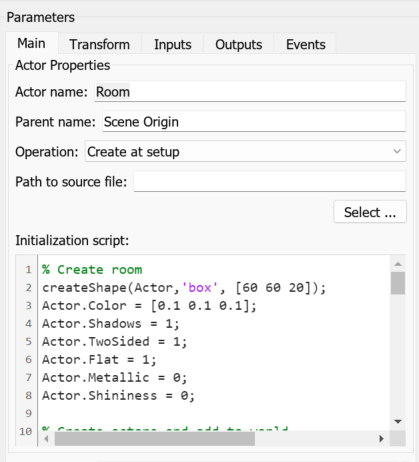Edit the Actor name field

tap(250, 92)
